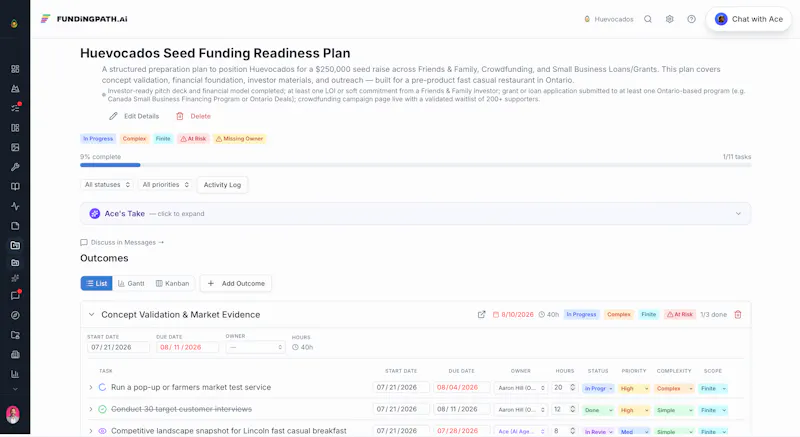The height and width of the screenshot is (437, 800).
Task: Expand the Conduct 30 customer interviews row
Action: [x=91, y=409]
